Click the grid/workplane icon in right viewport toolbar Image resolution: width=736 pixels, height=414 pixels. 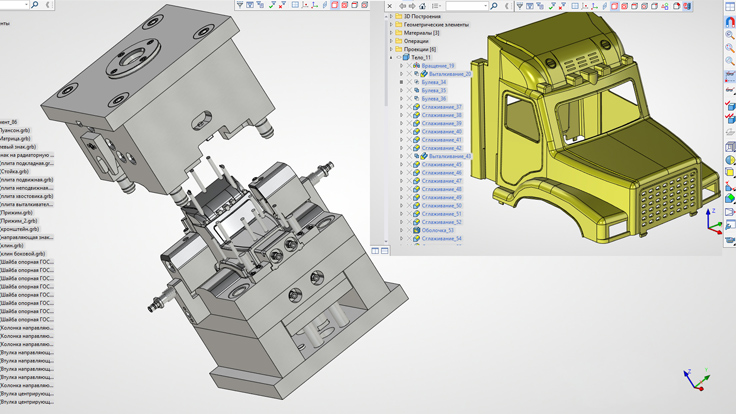[575, 6]
